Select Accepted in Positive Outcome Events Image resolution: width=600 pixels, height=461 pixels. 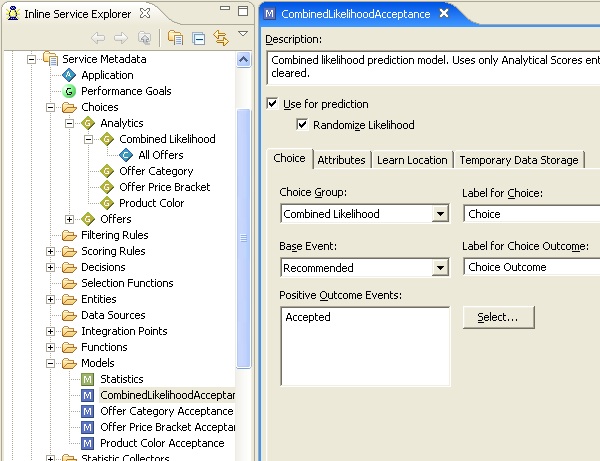[308, 317]
